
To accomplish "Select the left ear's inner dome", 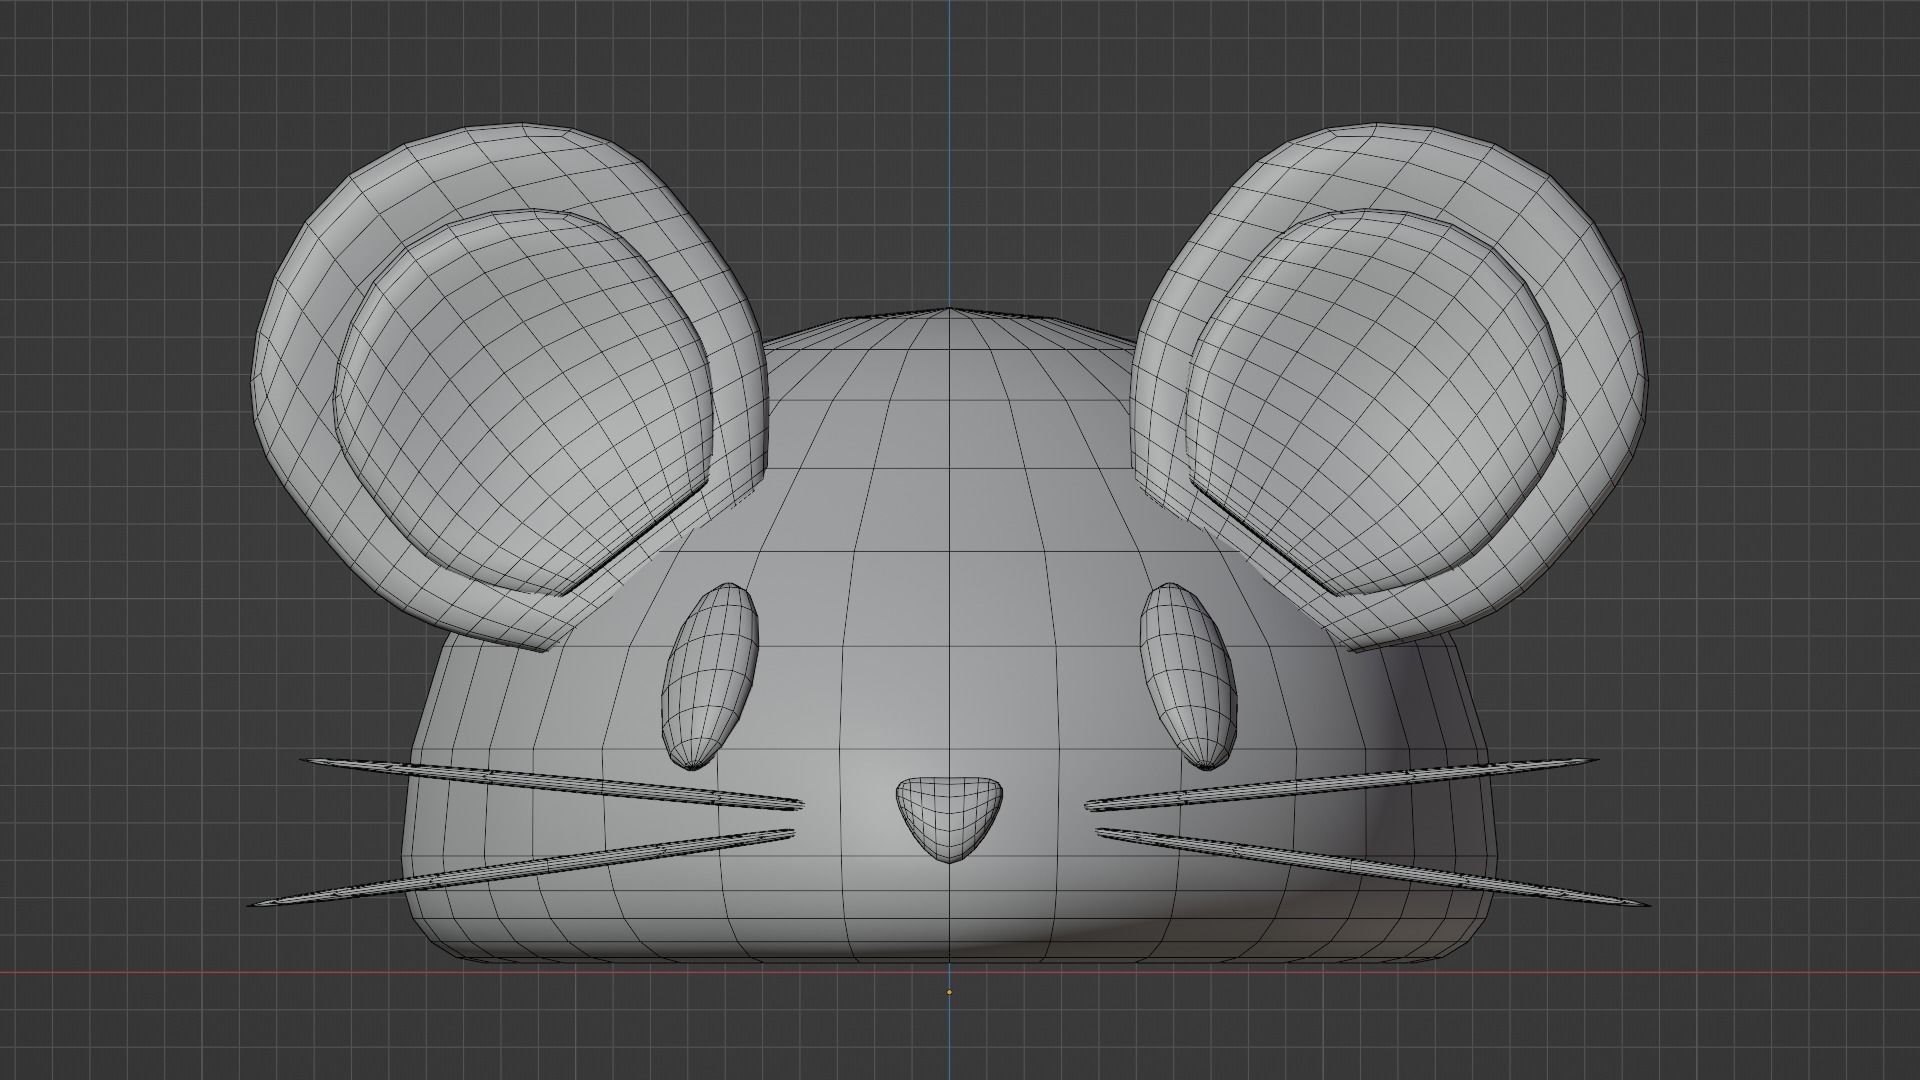I will [525, 402].
